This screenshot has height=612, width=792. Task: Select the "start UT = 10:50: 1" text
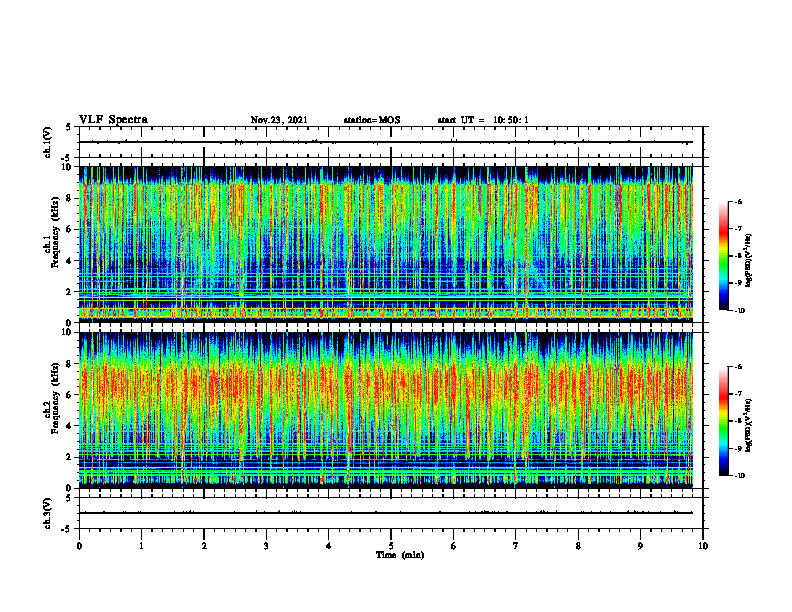[483, 120]
